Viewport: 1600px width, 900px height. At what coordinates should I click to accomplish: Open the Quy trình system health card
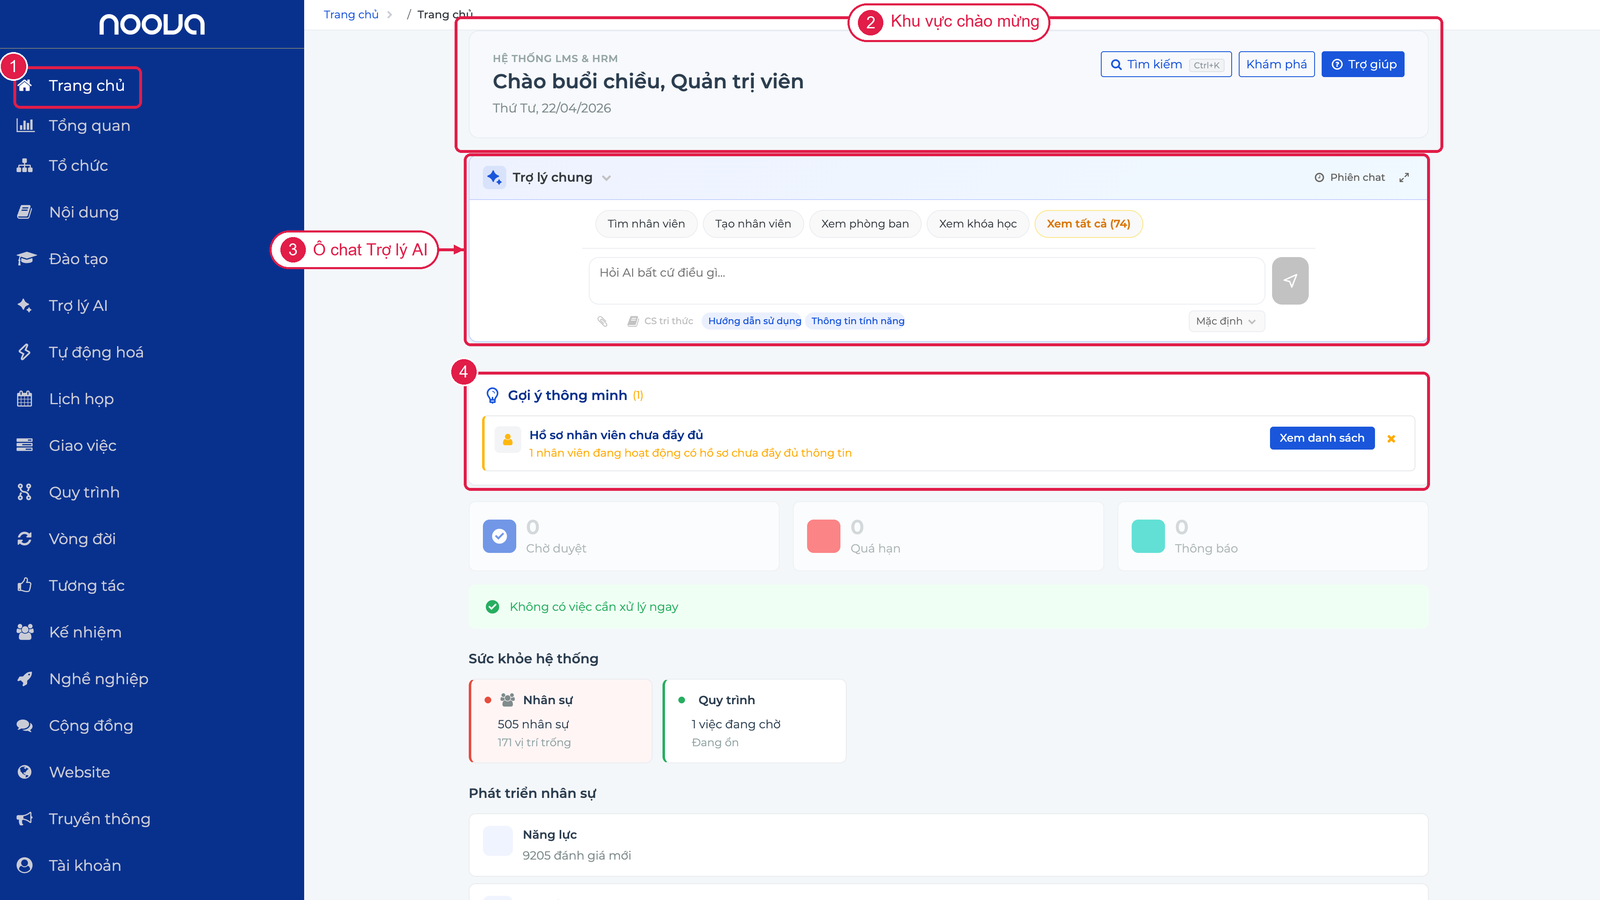[x=755, y=721]
